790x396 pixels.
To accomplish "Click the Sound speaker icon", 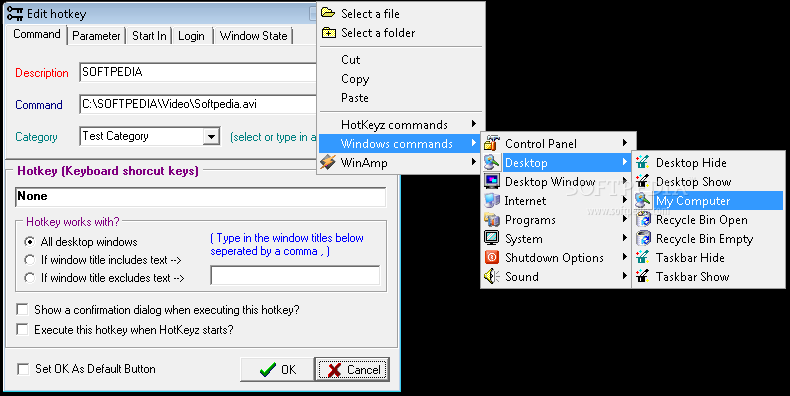I will coord(492,276).
